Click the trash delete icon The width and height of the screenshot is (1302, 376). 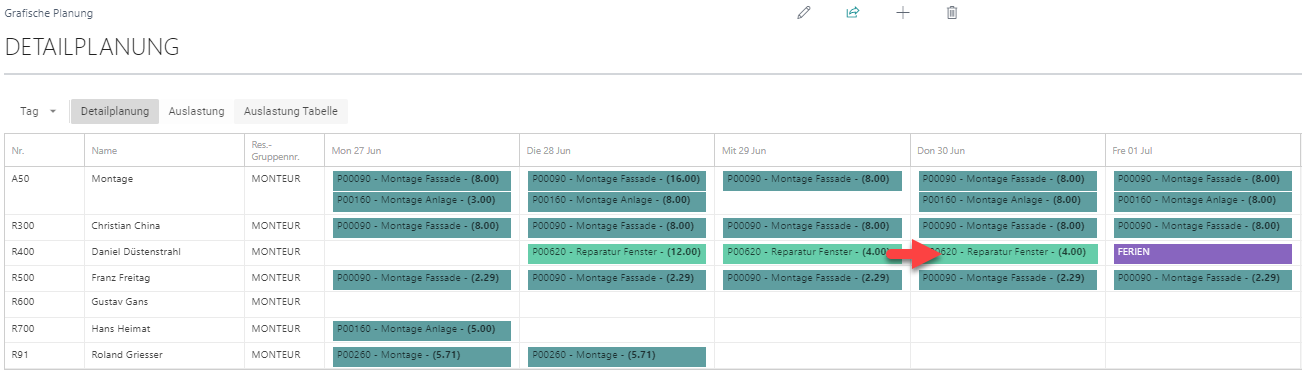coord(952,13)
